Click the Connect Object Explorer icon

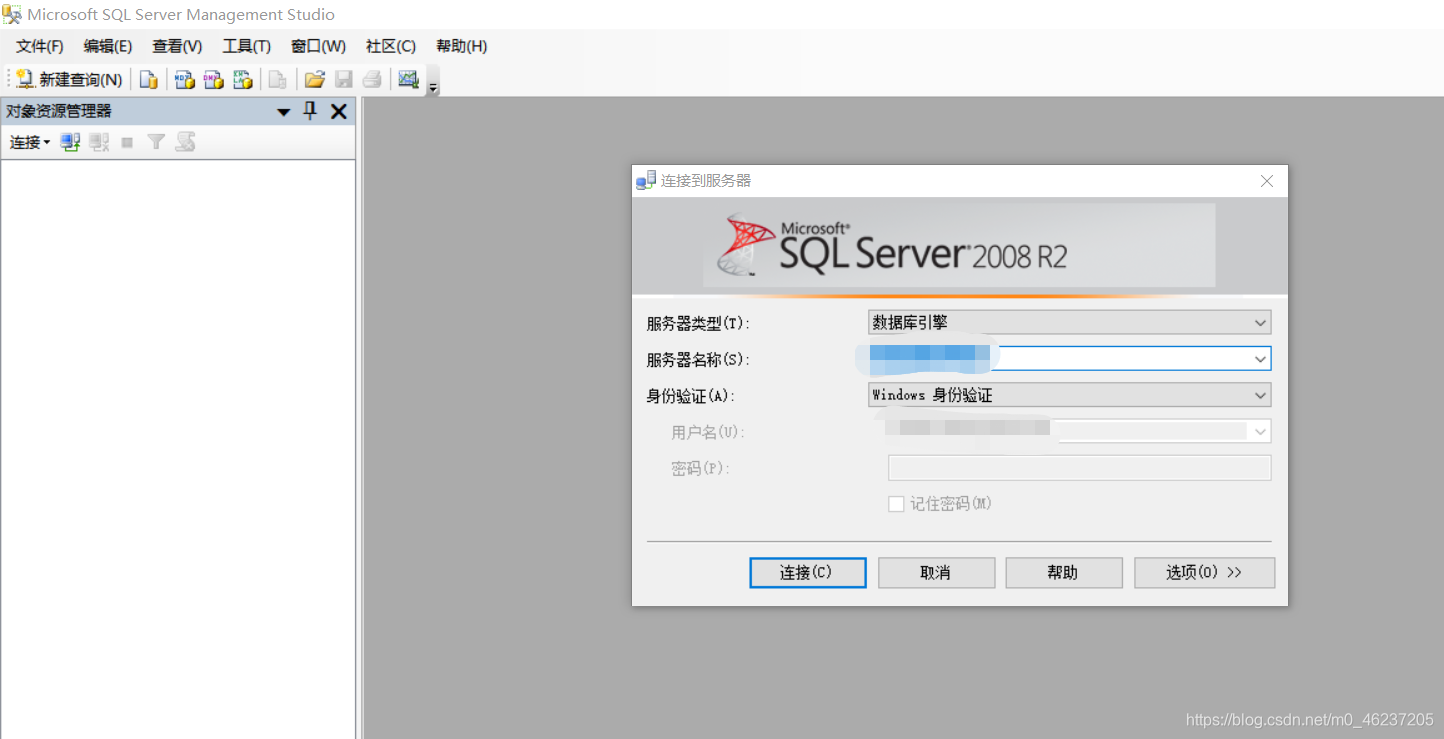70,142
